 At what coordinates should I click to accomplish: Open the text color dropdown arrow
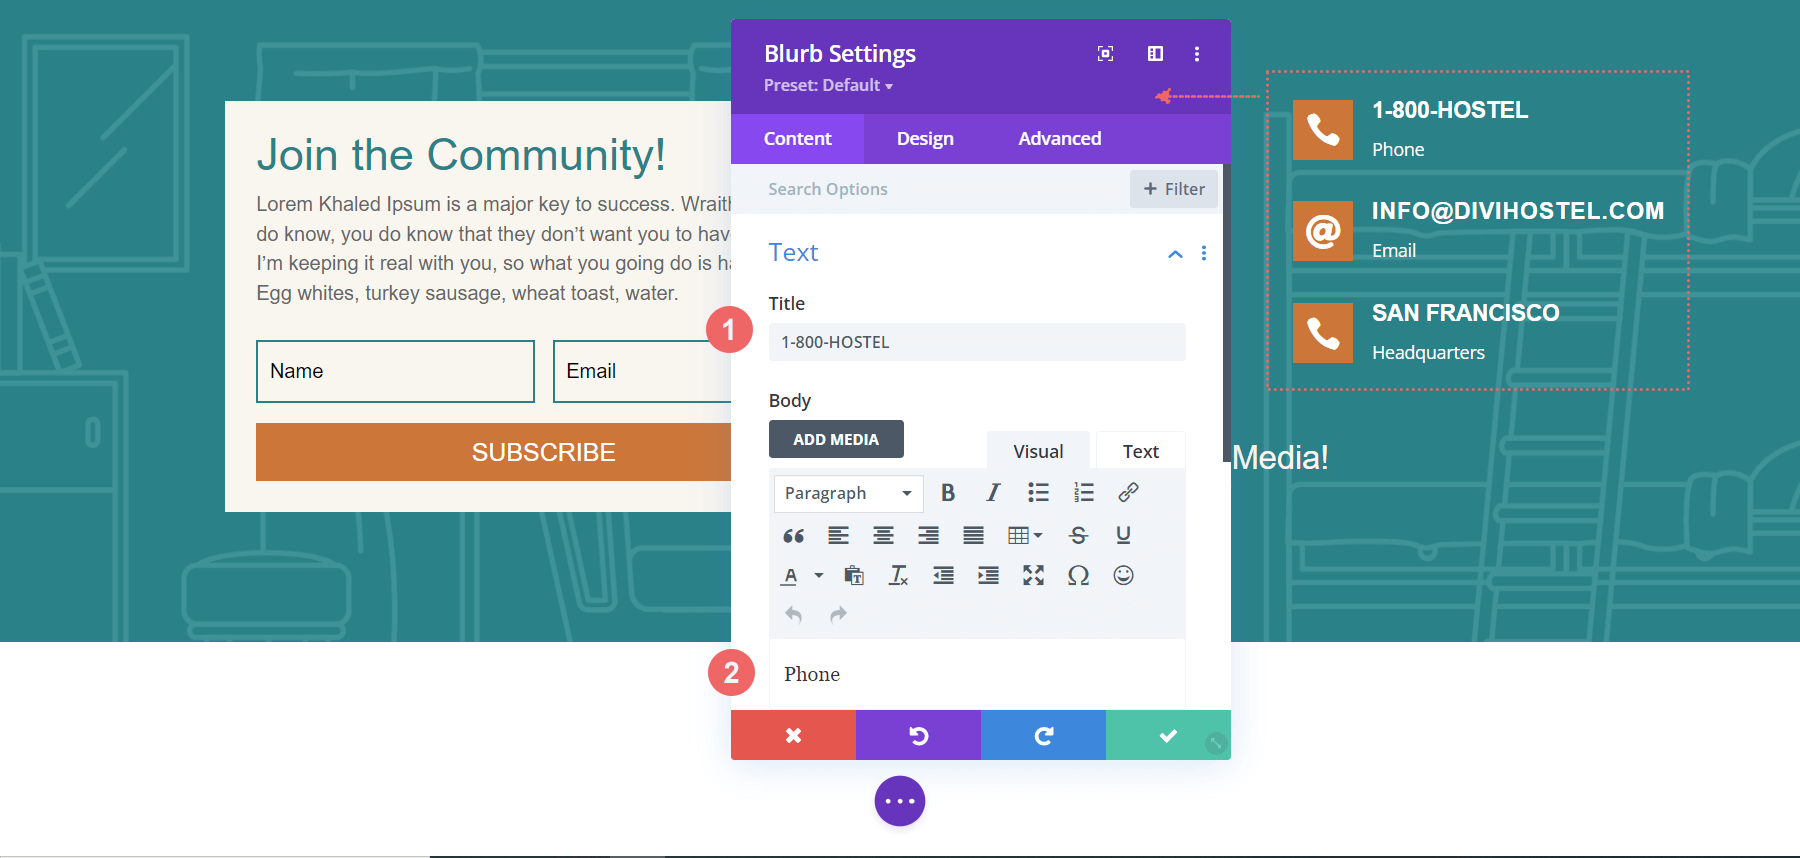[x=819, y=576]
